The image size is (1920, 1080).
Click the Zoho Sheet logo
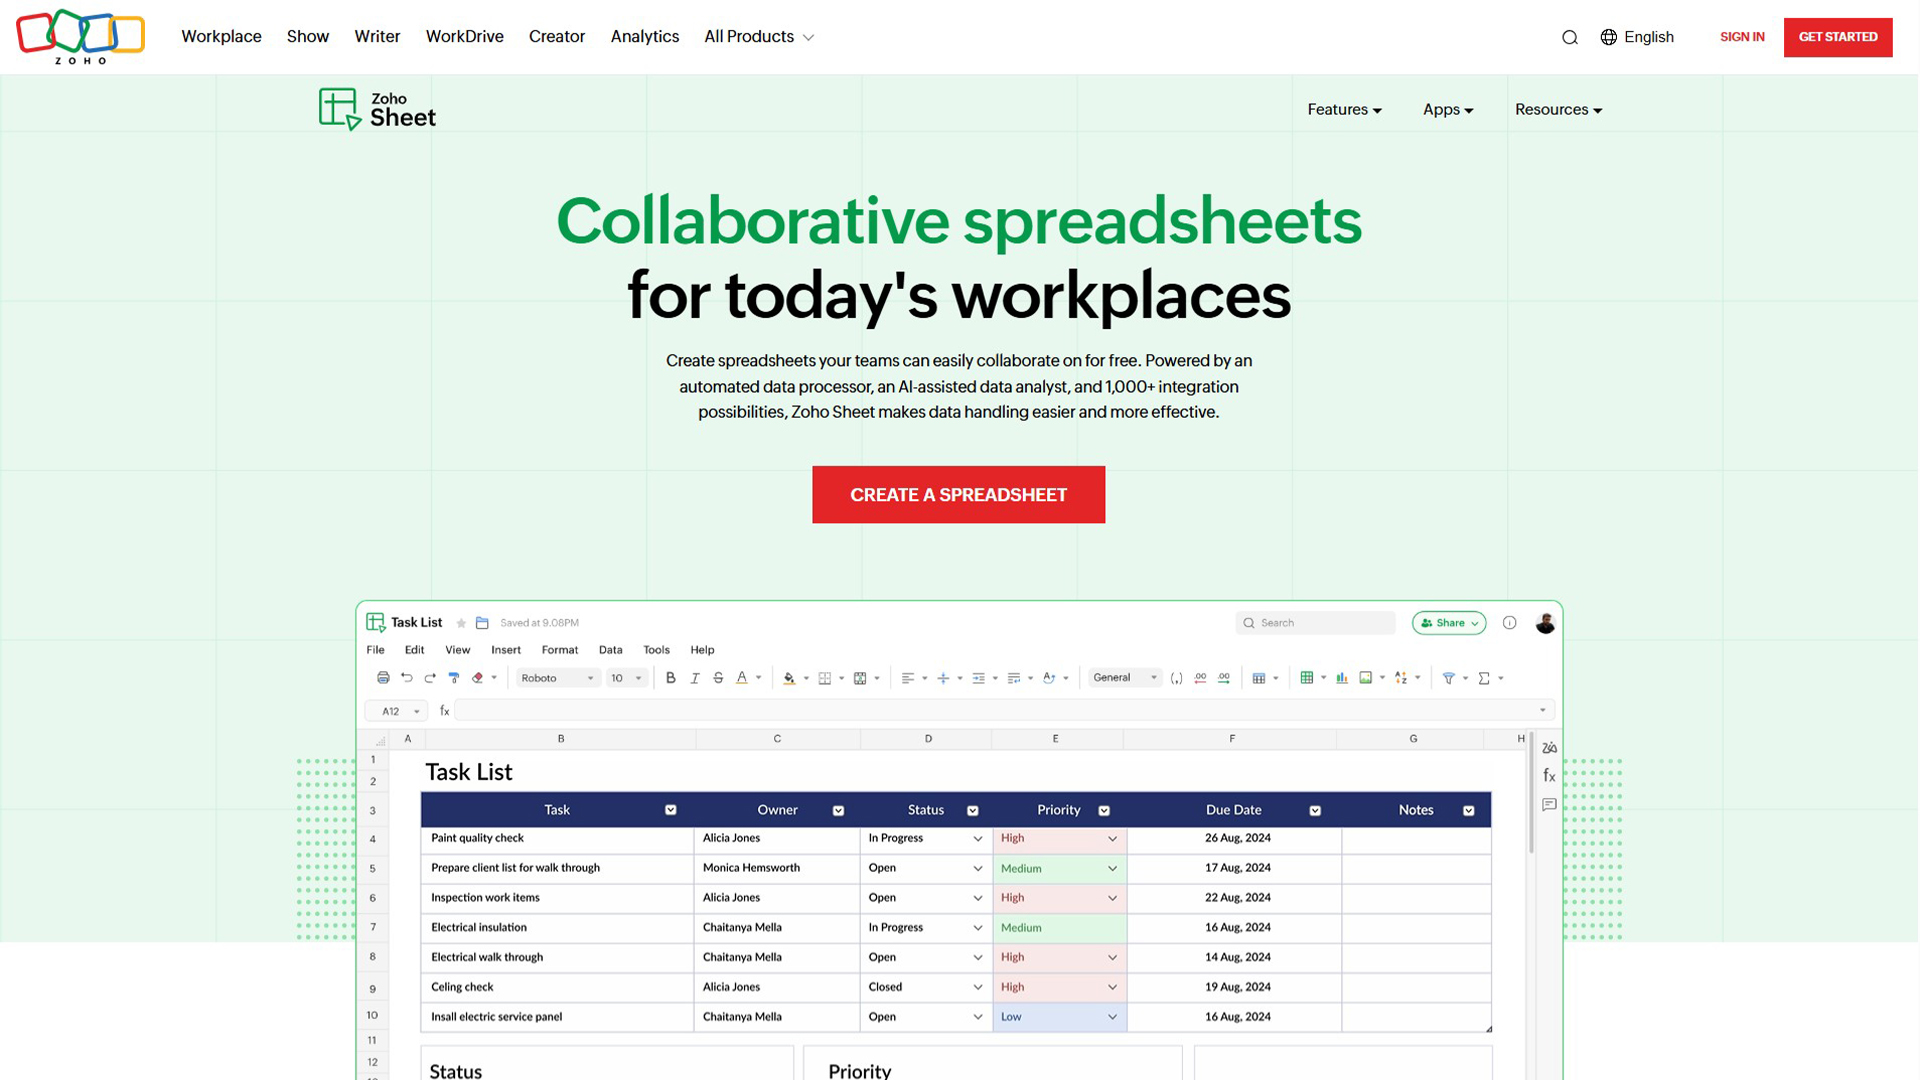tap(377, 109)
